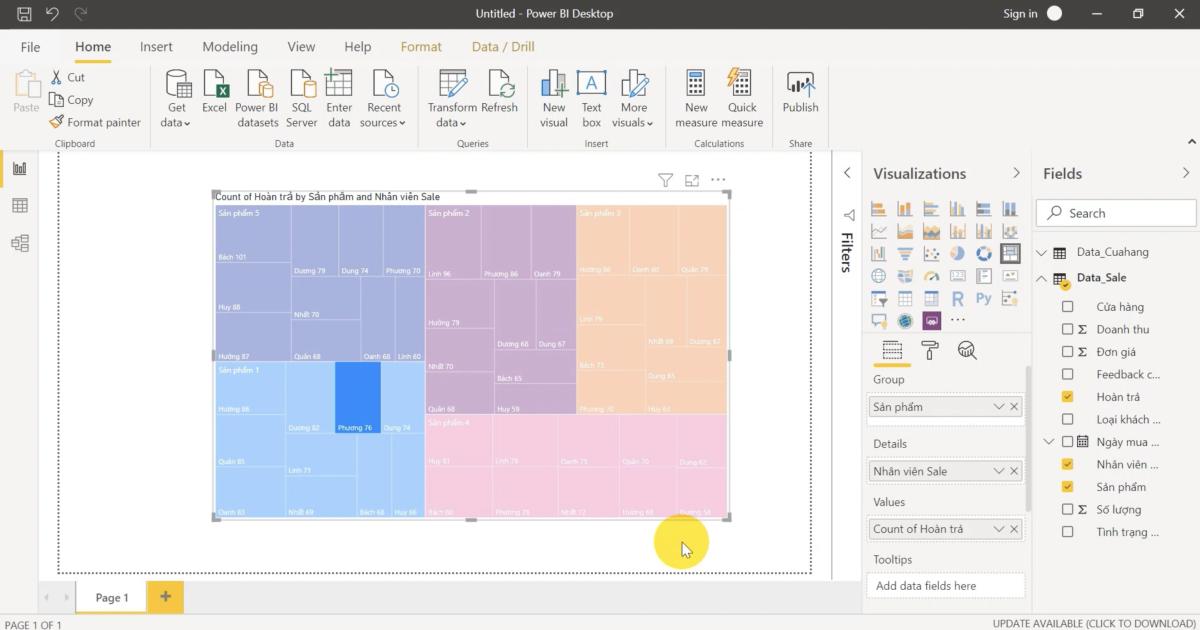Select the funnel chart visual
The image size is (1200, 630).
tap(905, 253)
